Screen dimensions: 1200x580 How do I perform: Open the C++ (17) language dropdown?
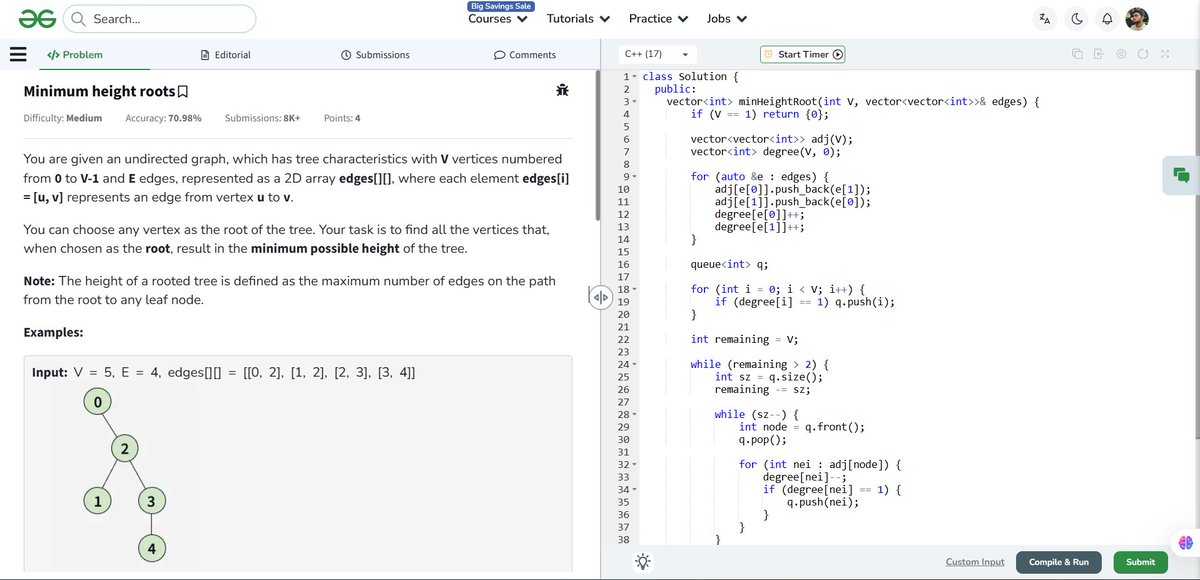click(x=656, y=54)
